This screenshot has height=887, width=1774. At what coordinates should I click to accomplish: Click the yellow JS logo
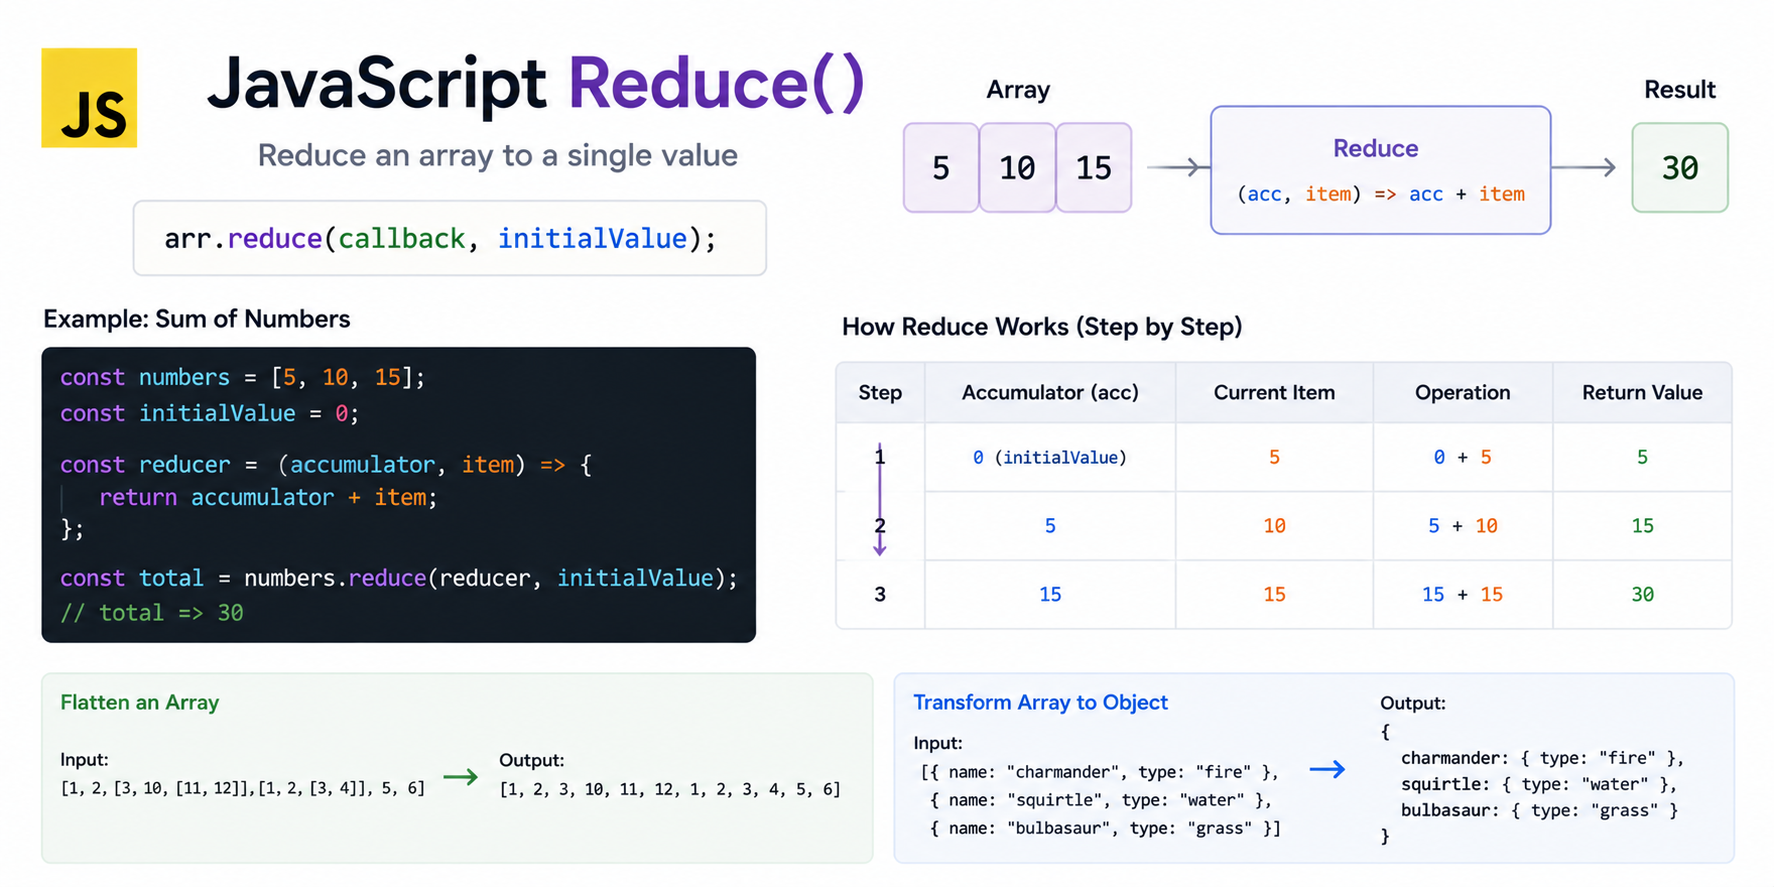tap(89, 98)
